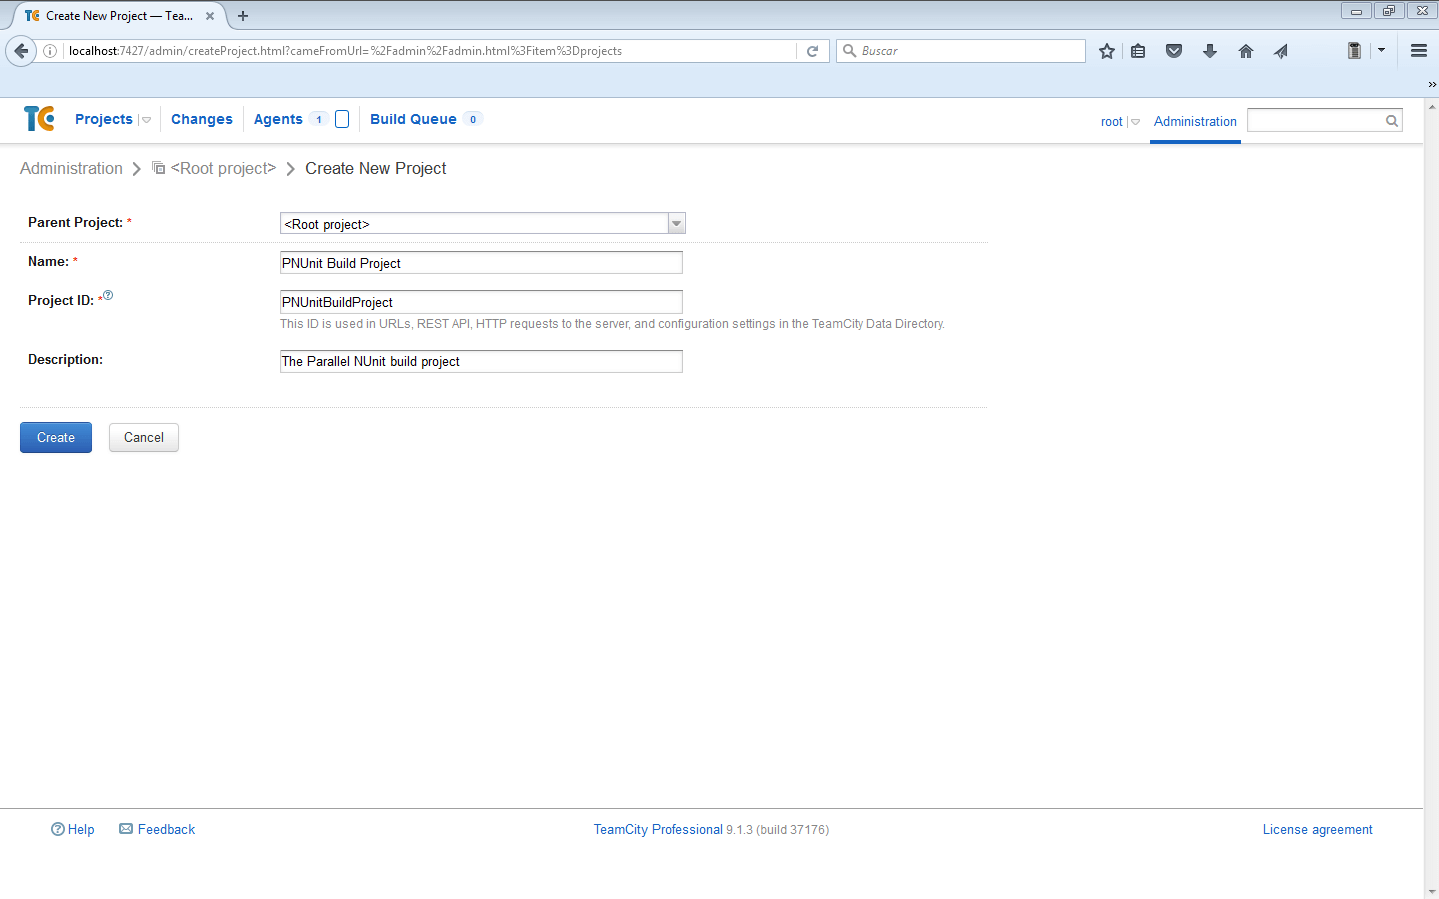Open the root user dropdown menu
Viewport: 1439px width, 899px height.
pyautogui.click(x=1135, y=122)
